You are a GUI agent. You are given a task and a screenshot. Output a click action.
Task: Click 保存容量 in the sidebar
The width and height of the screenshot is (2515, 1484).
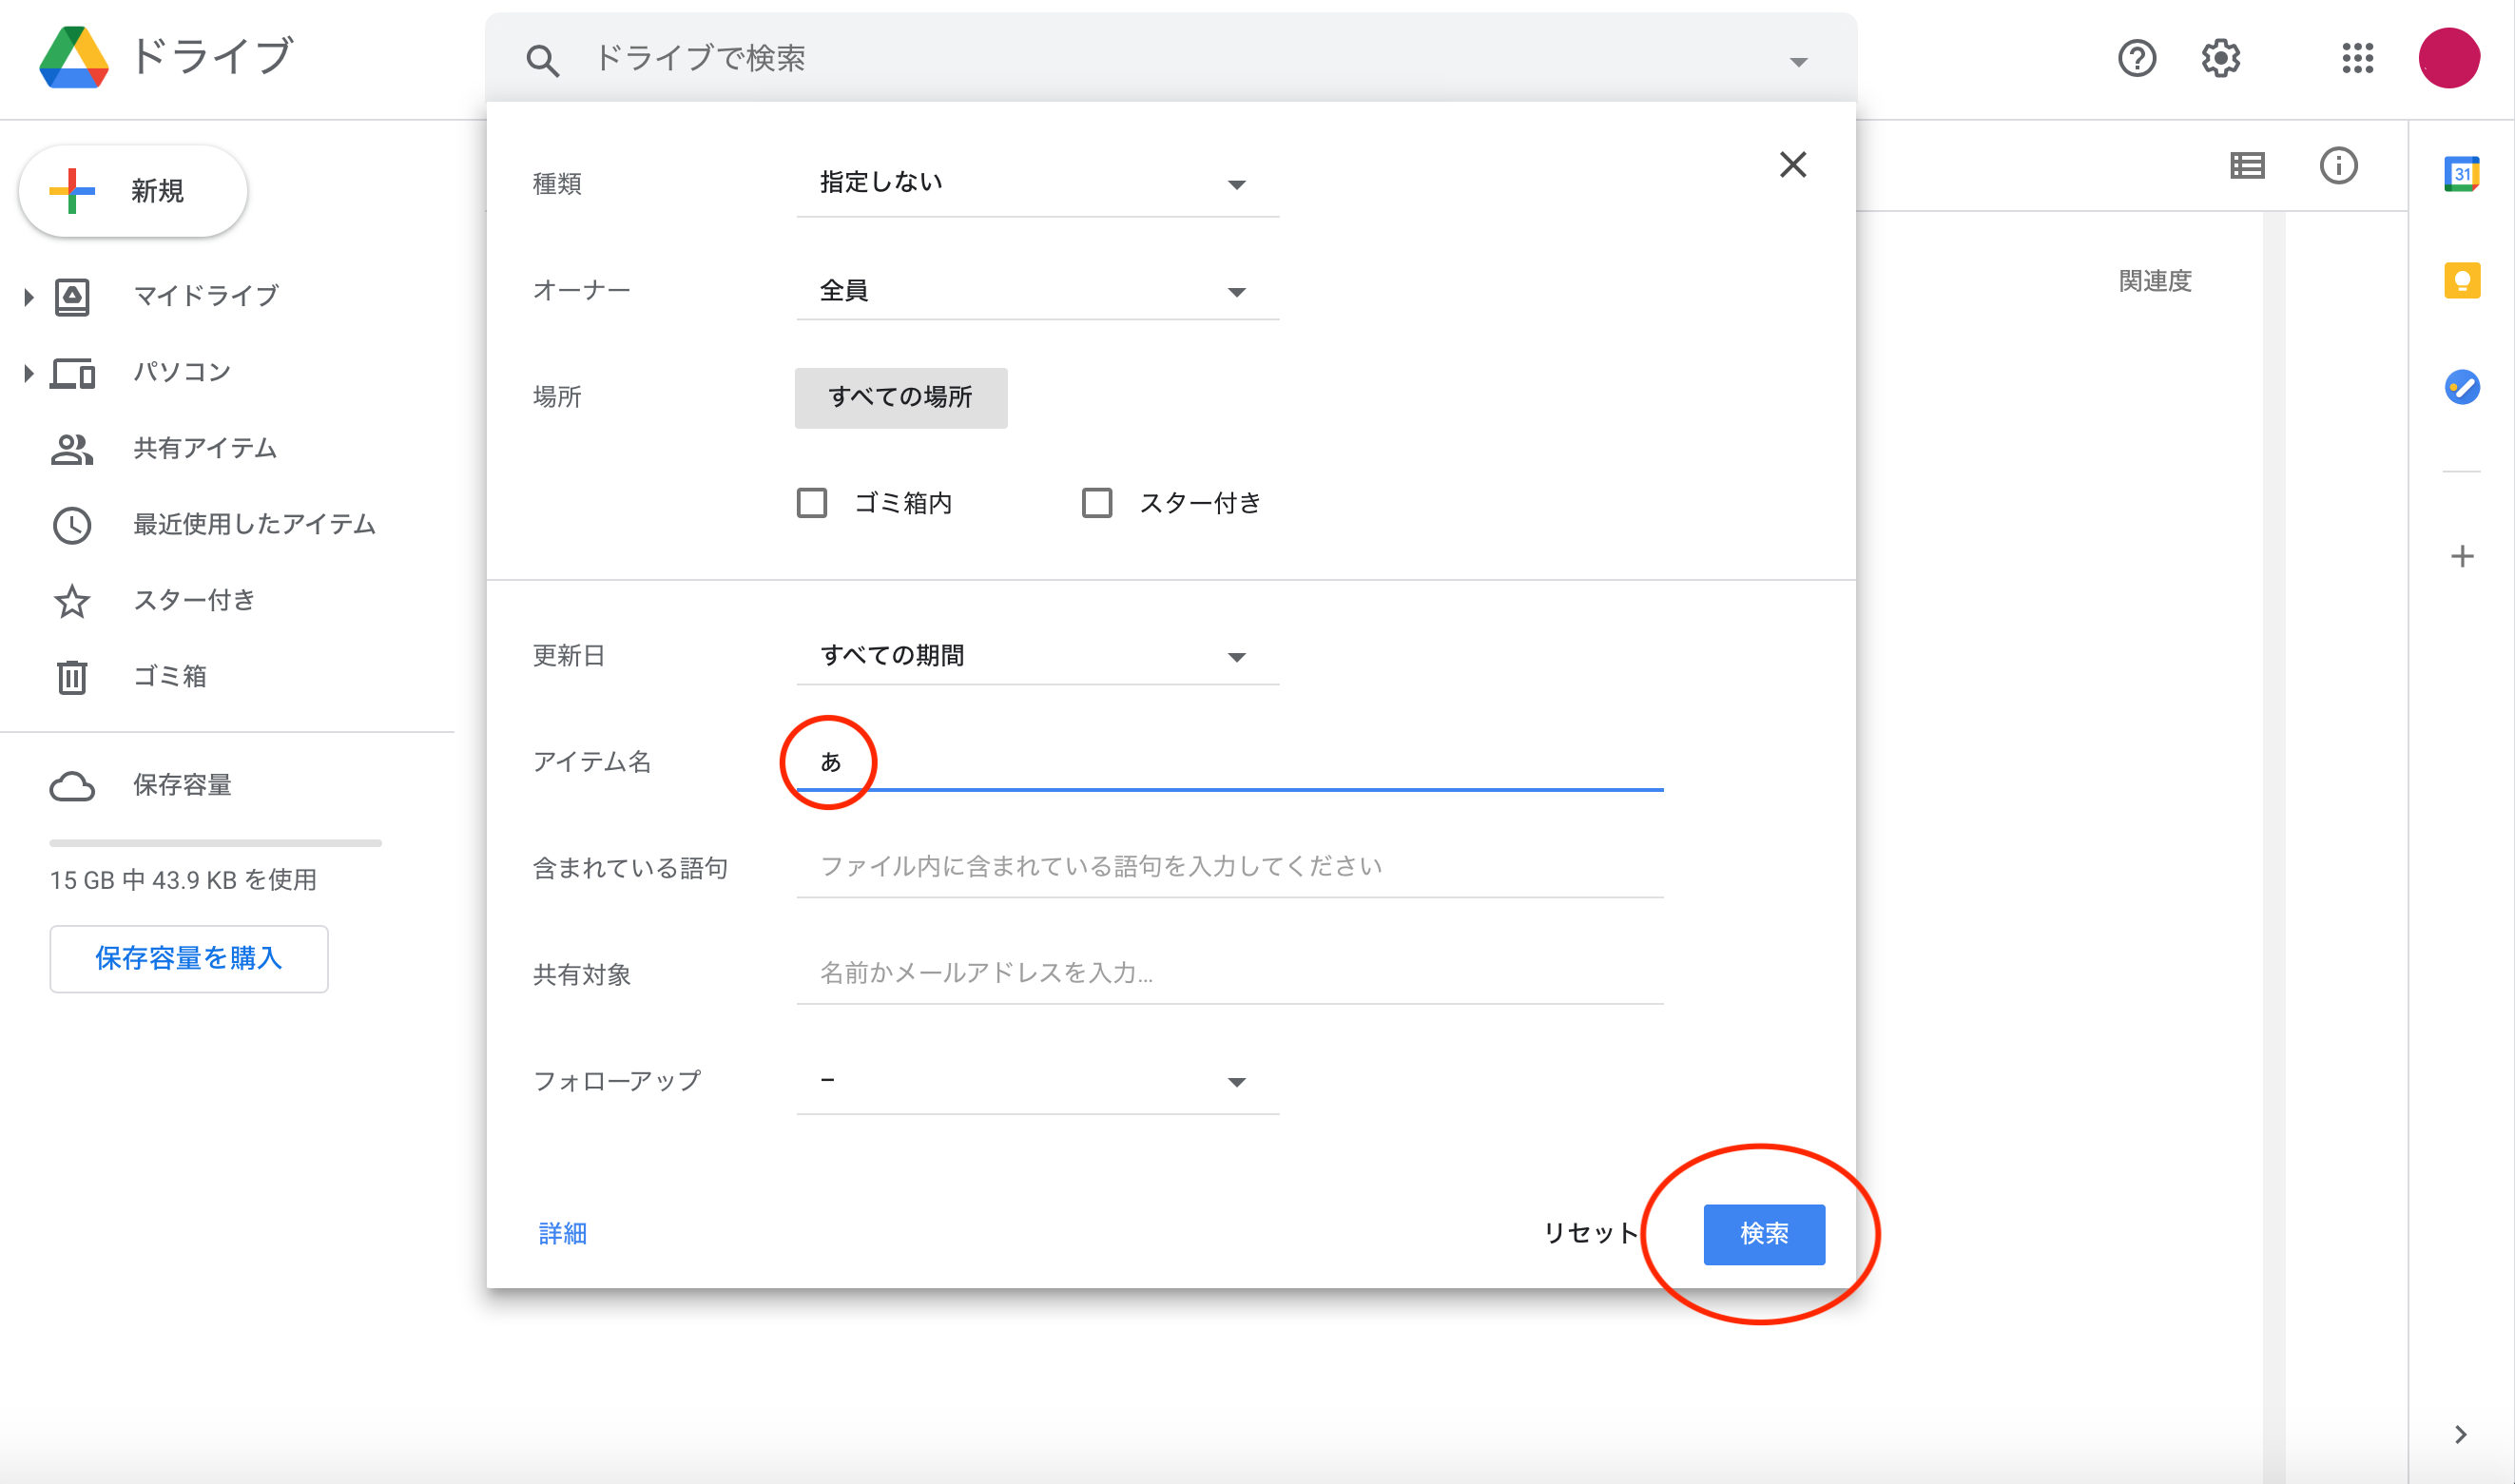[x=182, y=785]
